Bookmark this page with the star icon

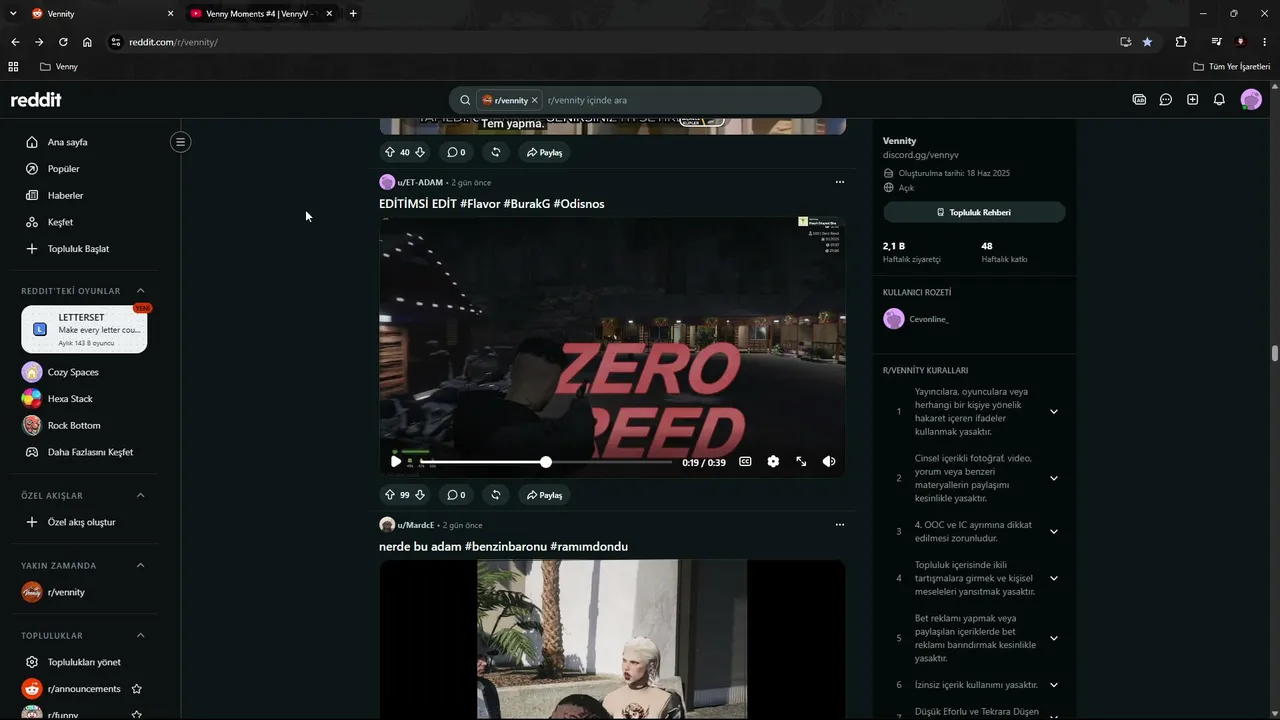(x=1147, y=42)
